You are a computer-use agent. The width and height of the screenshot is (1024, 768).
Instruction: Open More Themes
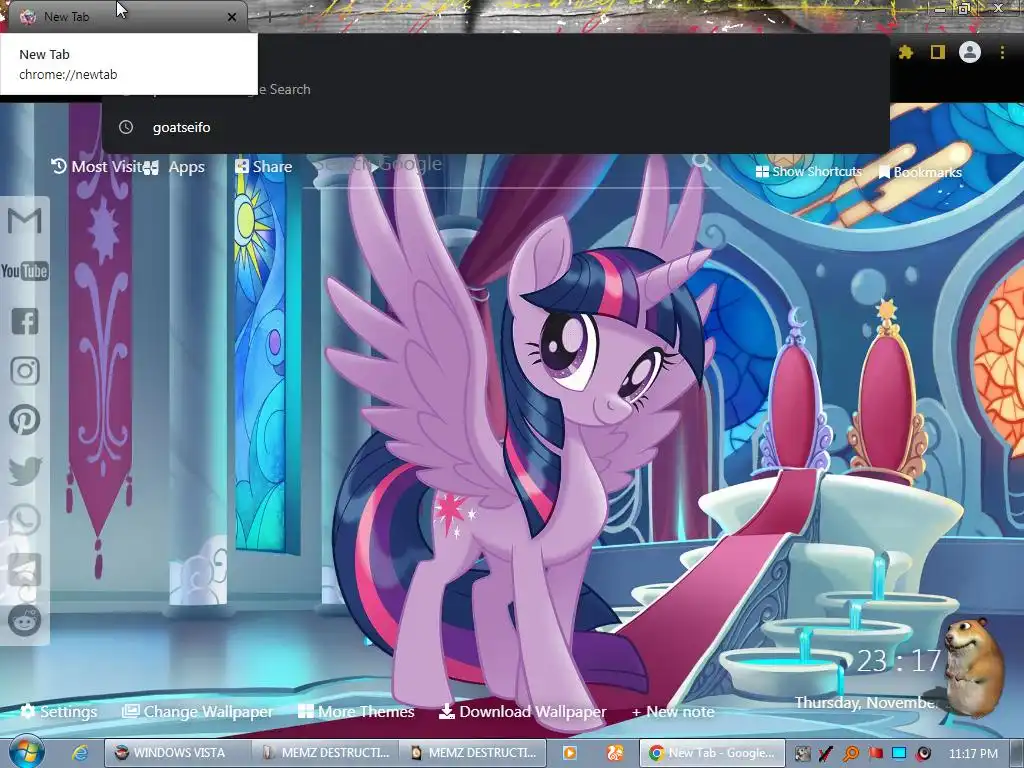coord(356,711)
